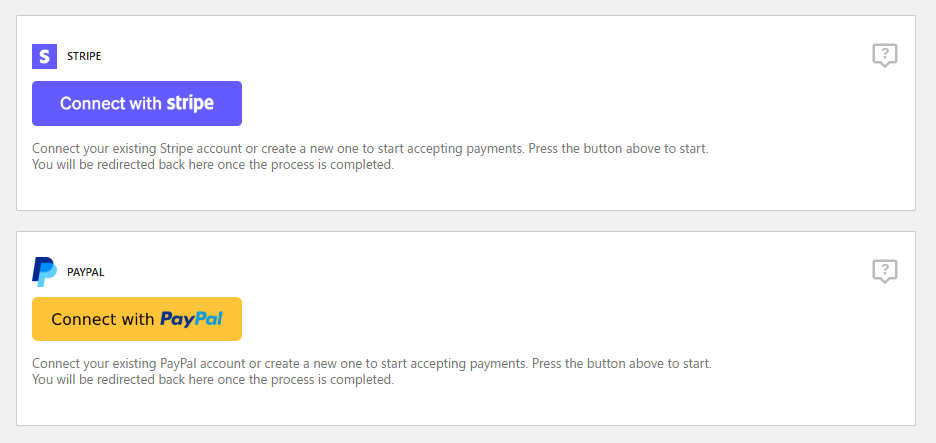Viewport: 936px width, 443px height.
Task: Click the stripe wordmark inside purple button
Action: pyautogui.click(x=190, y=103)
